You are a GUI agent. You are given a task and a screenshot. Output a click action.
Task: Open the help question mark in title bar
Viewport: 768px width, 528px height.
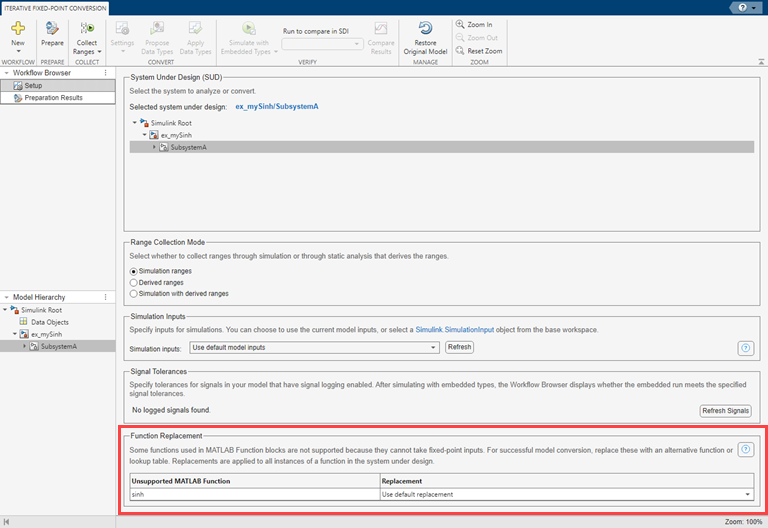click(743, 7)
